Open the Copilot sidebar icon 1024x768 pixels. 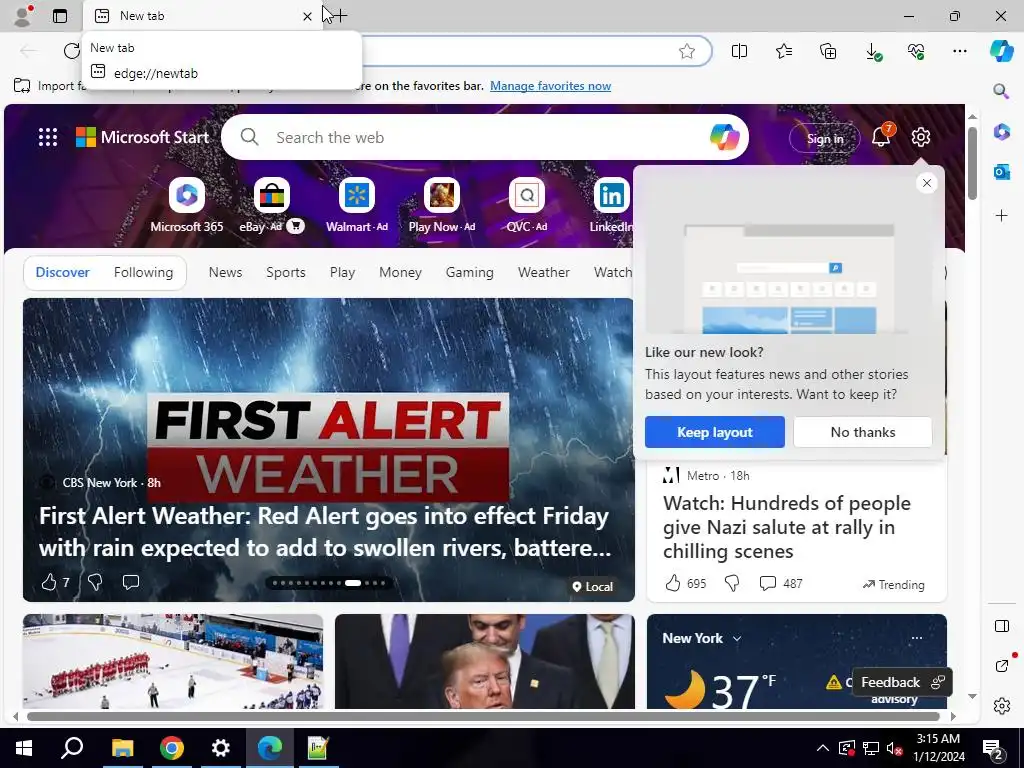tap(1001, 51)
